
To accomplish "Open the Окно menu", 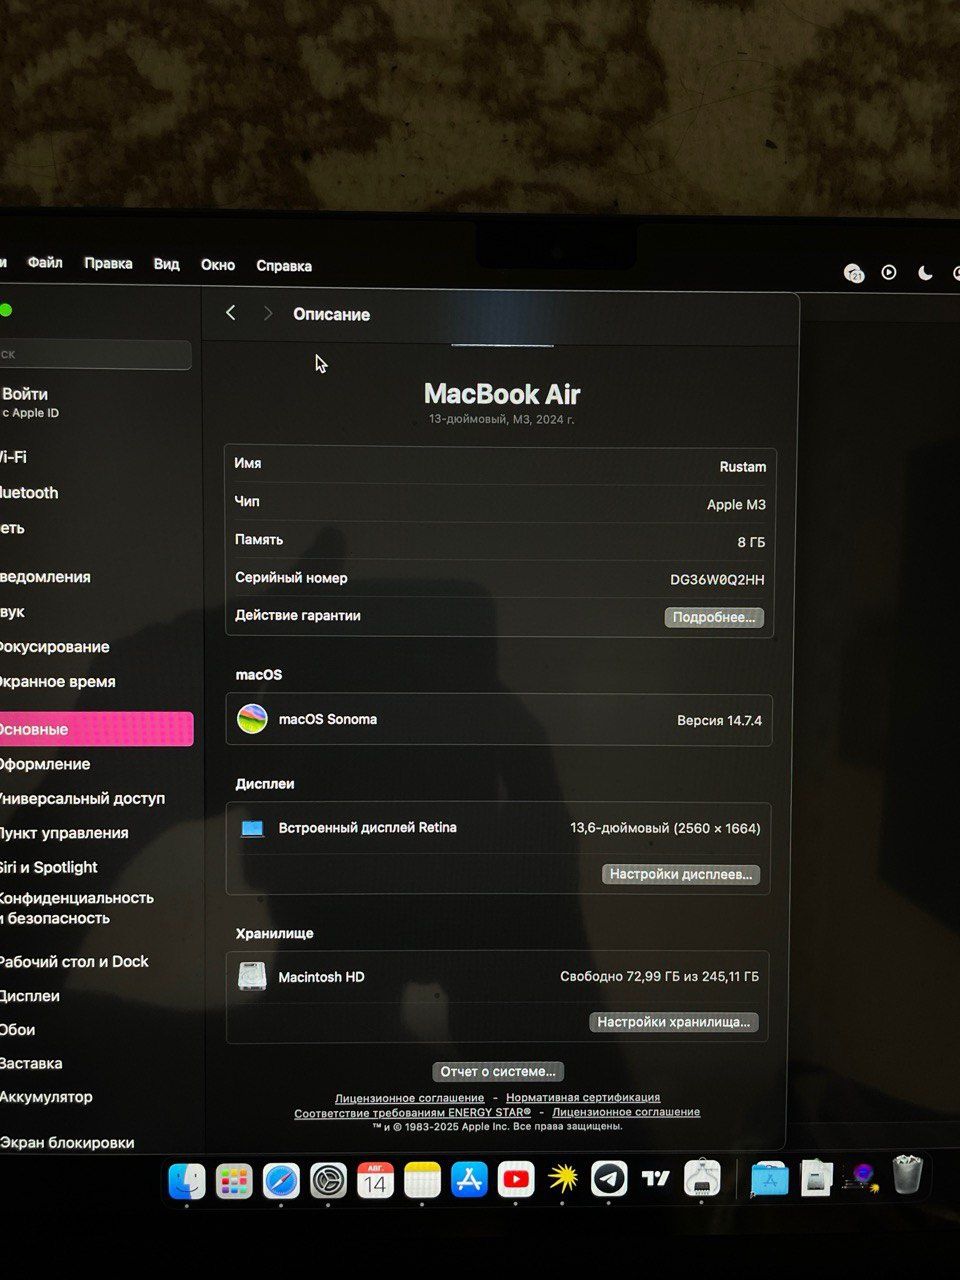I will pyautogui.click(x=218, y=265).
